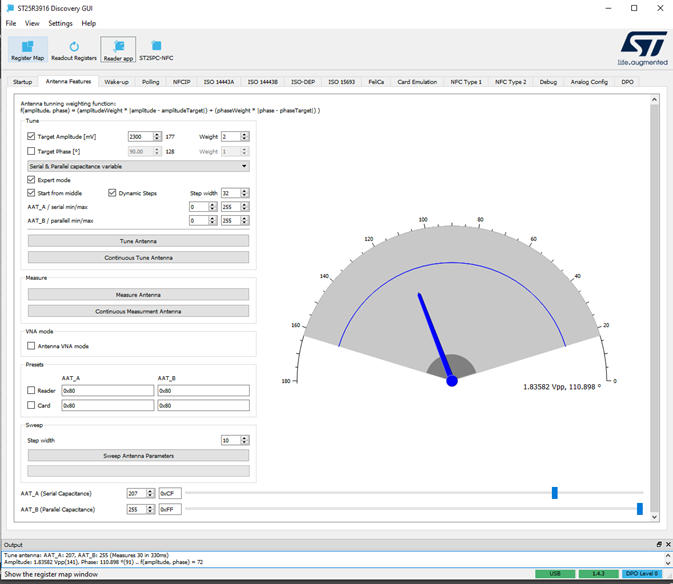The width and height of the screenshot is (673, 584).
Task: Enable the Antenna VNA mode checkbox
Action: [x=31, y=346]
